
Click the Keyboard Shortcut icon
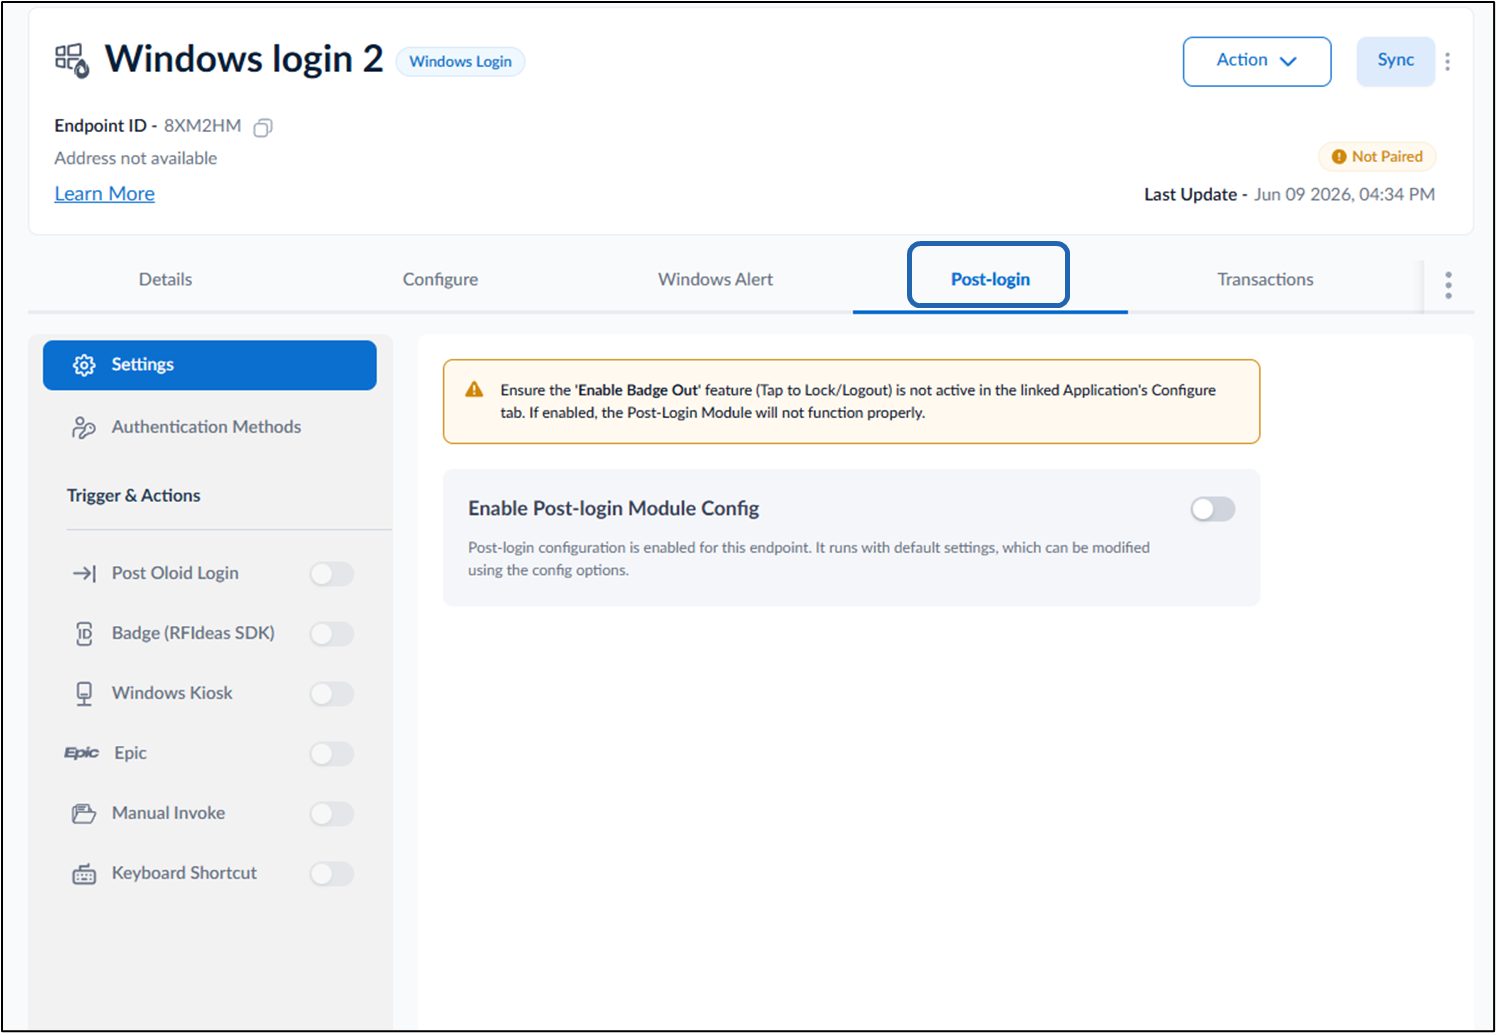tap(84, 874)
